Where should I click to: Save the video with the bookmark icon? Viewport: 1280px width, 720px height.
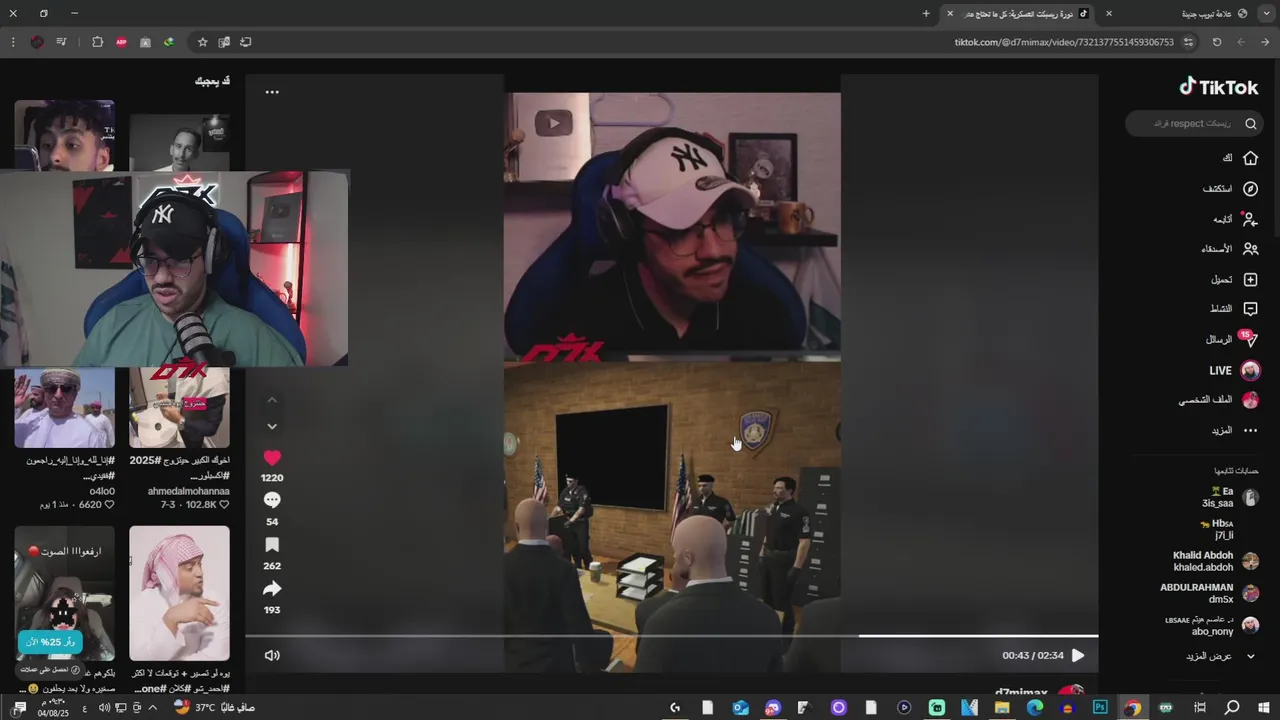tap(272, 545)
